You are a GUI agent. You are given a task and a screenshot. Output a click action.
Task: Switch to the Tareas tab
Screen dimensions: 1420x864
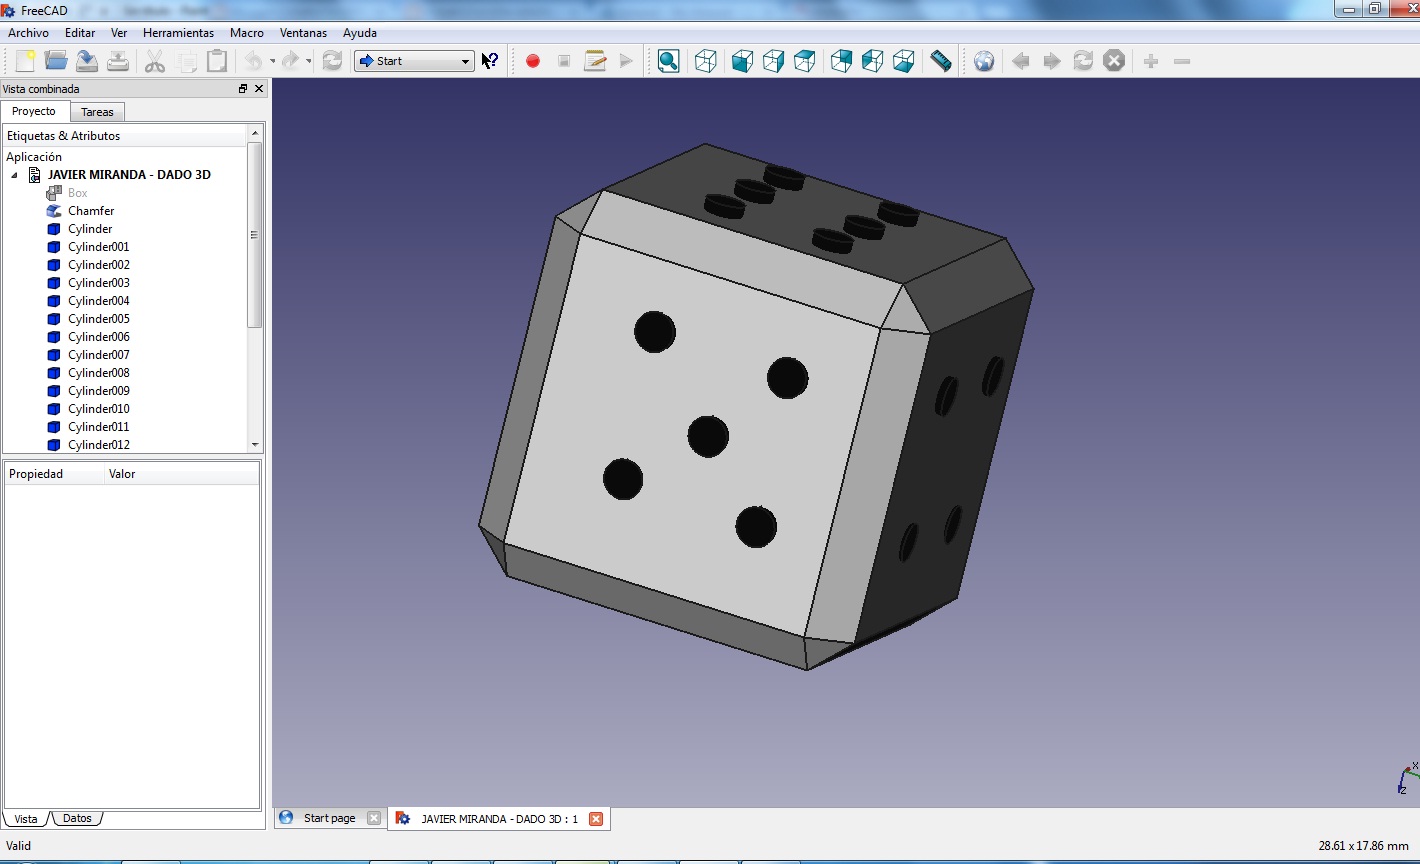point(97,112)
